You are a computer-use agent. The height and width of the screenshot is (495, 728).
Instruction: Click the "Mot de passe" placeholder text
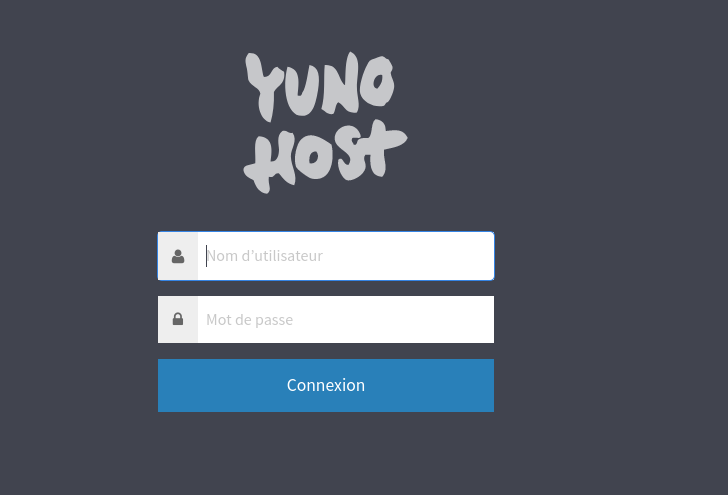[249, 320]
